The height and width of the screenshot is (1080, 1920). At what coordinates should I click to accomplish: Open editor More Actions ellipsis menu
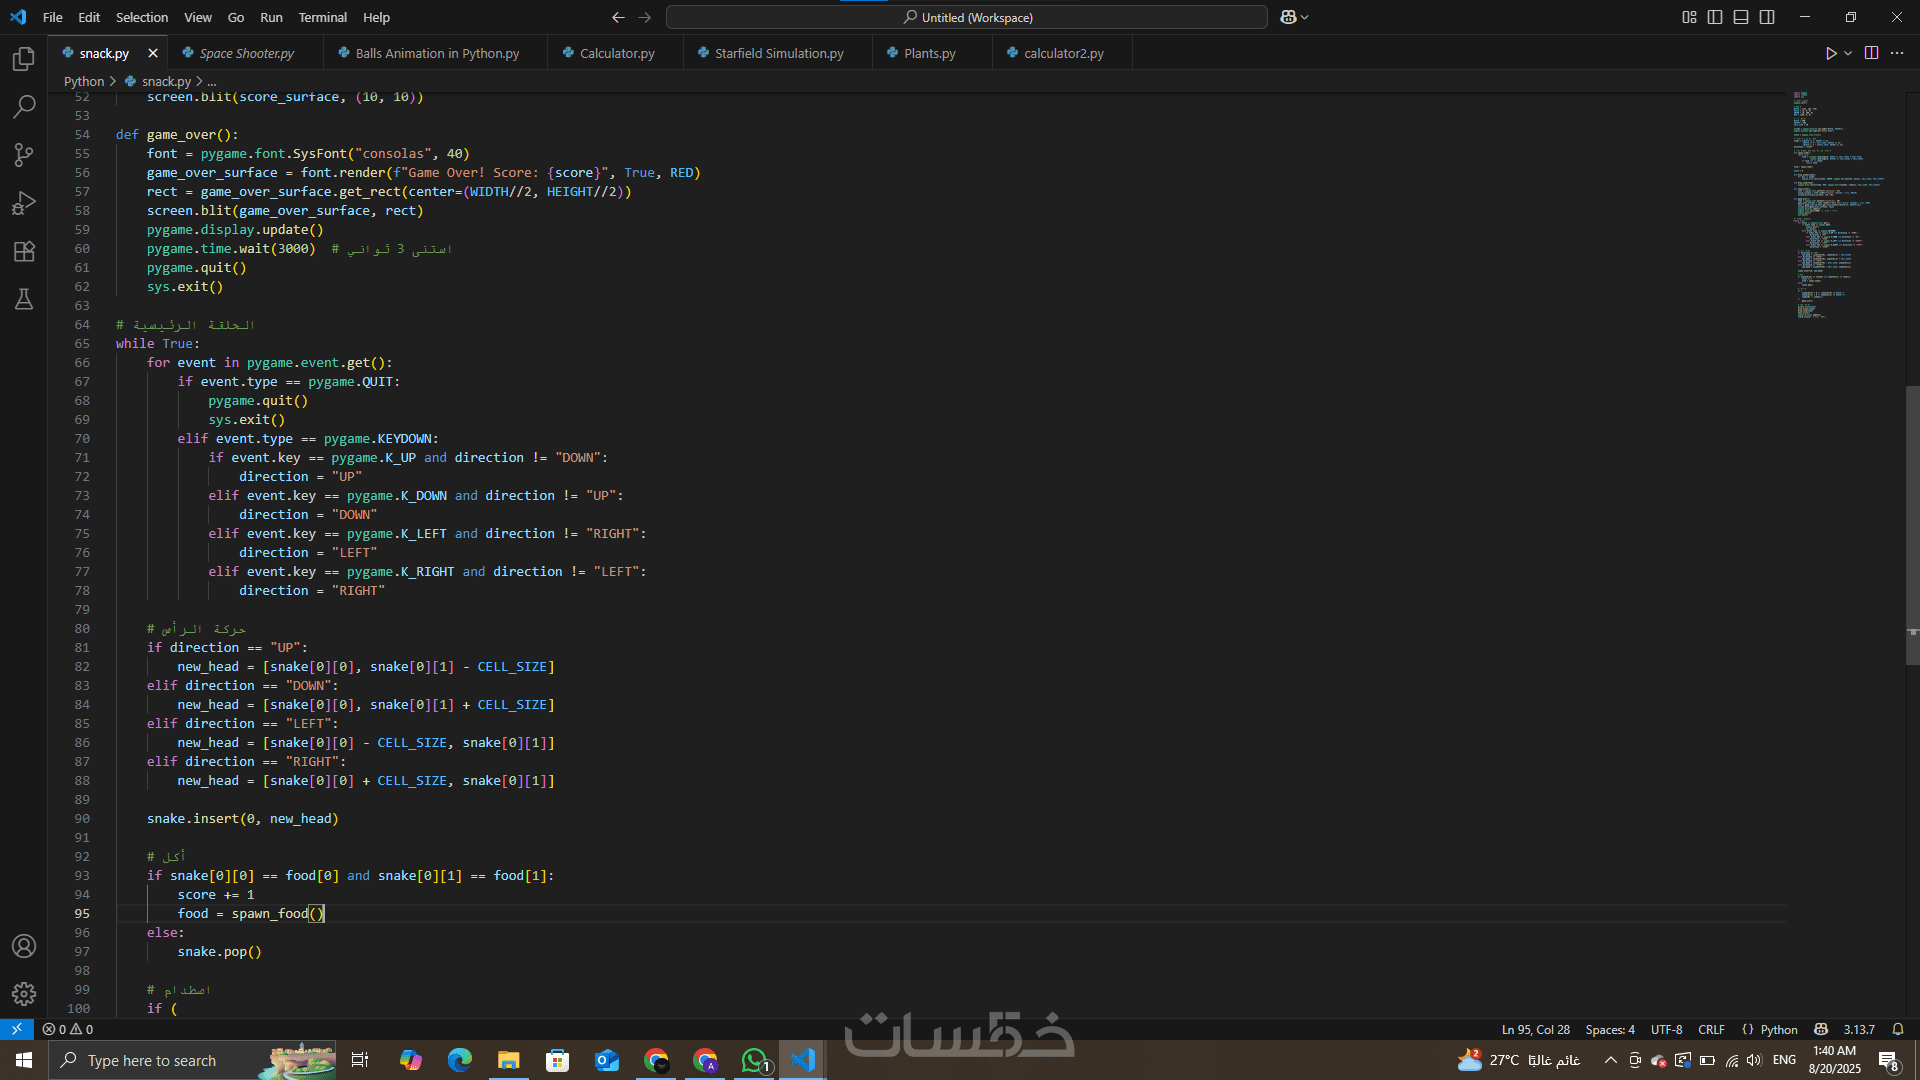(x=1897, y=53)
